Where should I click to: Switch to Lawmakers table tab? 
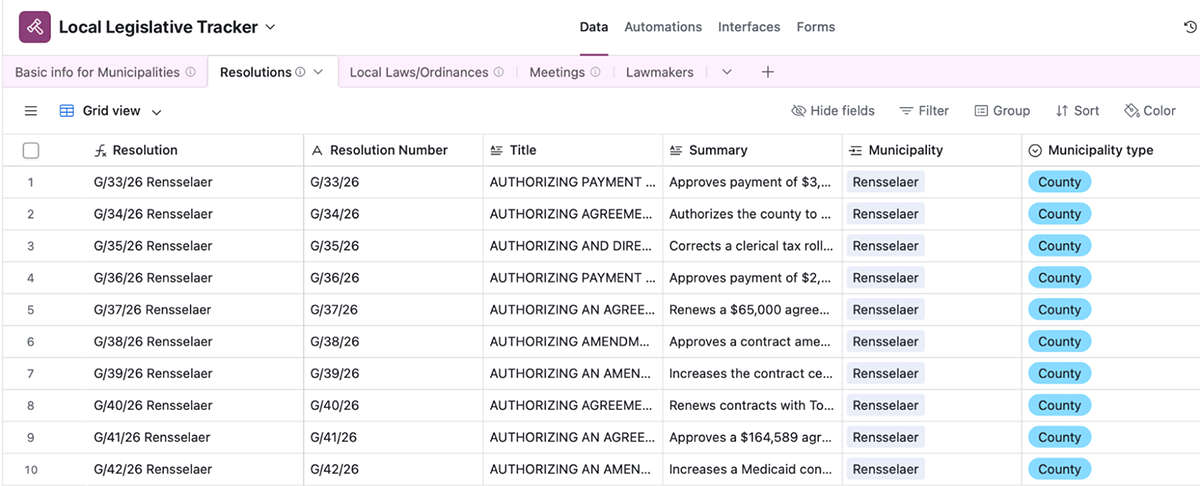click(660, 72)
